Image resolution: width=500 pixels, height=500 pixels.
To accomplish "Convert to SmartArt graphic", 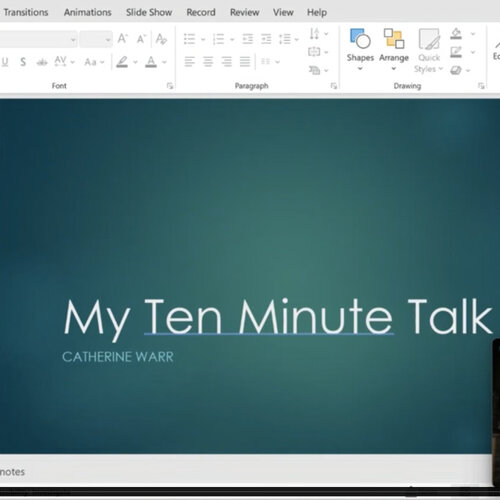I will (318, 70).
